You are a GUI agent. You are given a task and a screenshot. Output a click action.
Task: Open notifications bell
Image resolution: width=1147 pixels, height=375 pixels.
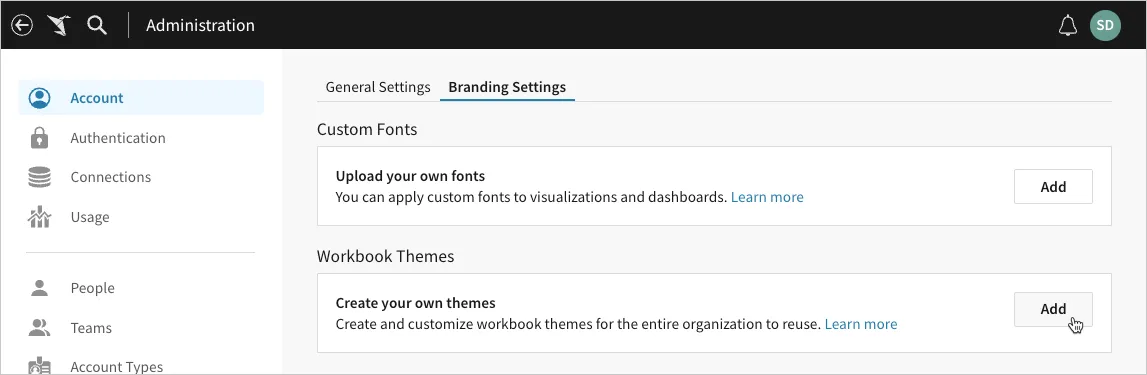pyautogui.click(x=1067, y=26)
